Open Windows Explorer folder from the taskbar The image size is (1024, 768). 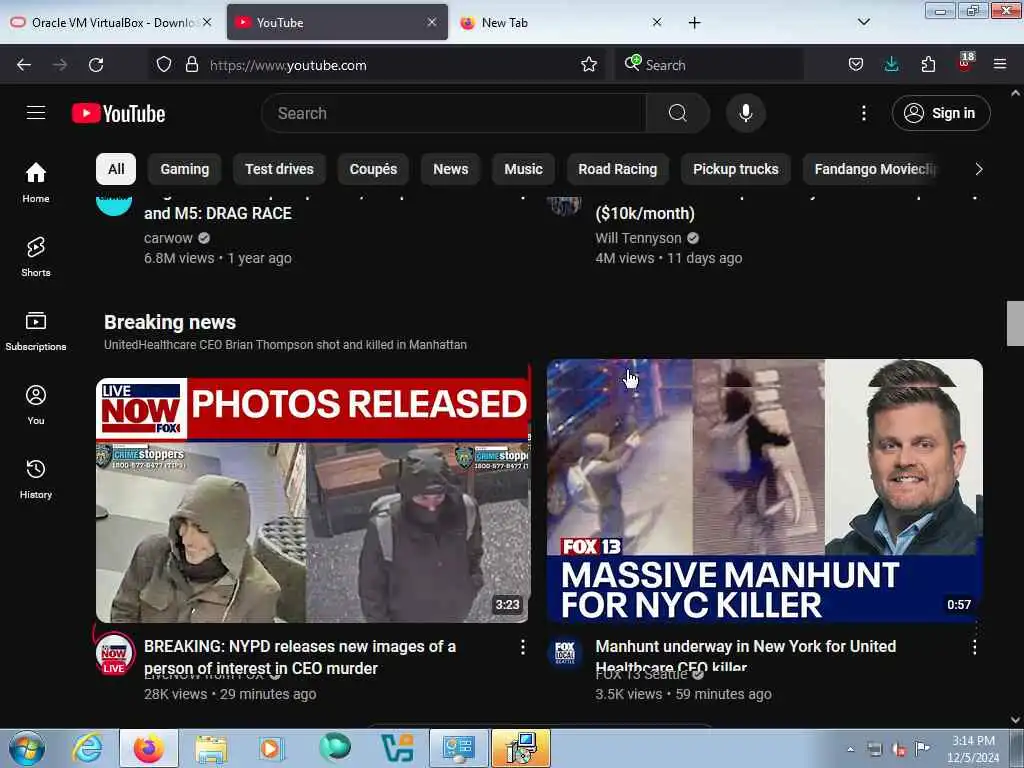click(211, 748)
